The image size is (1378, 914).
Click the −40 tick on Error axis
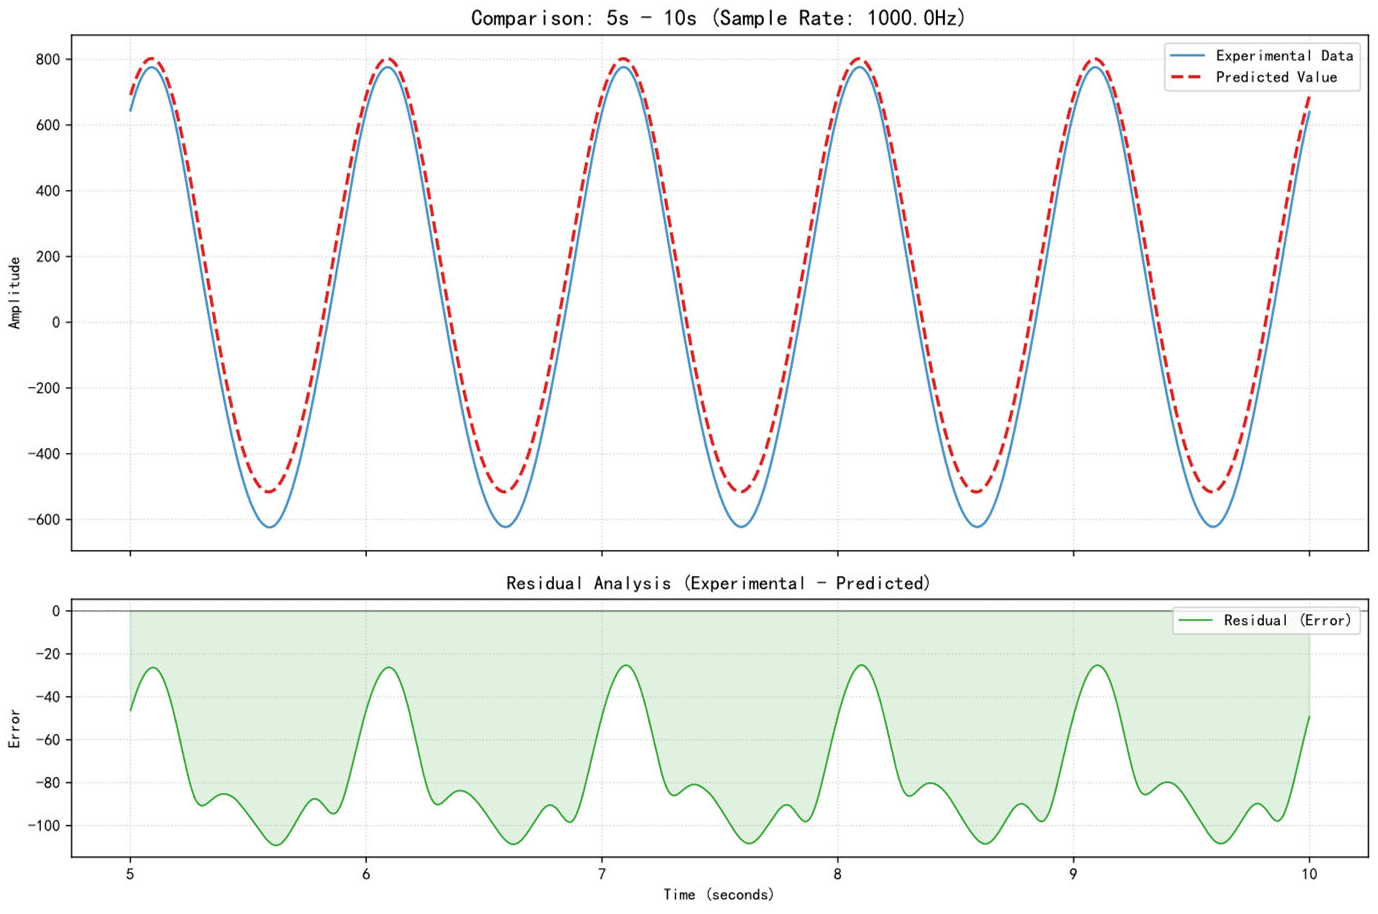pyautogui.click(x=45, y=697)
